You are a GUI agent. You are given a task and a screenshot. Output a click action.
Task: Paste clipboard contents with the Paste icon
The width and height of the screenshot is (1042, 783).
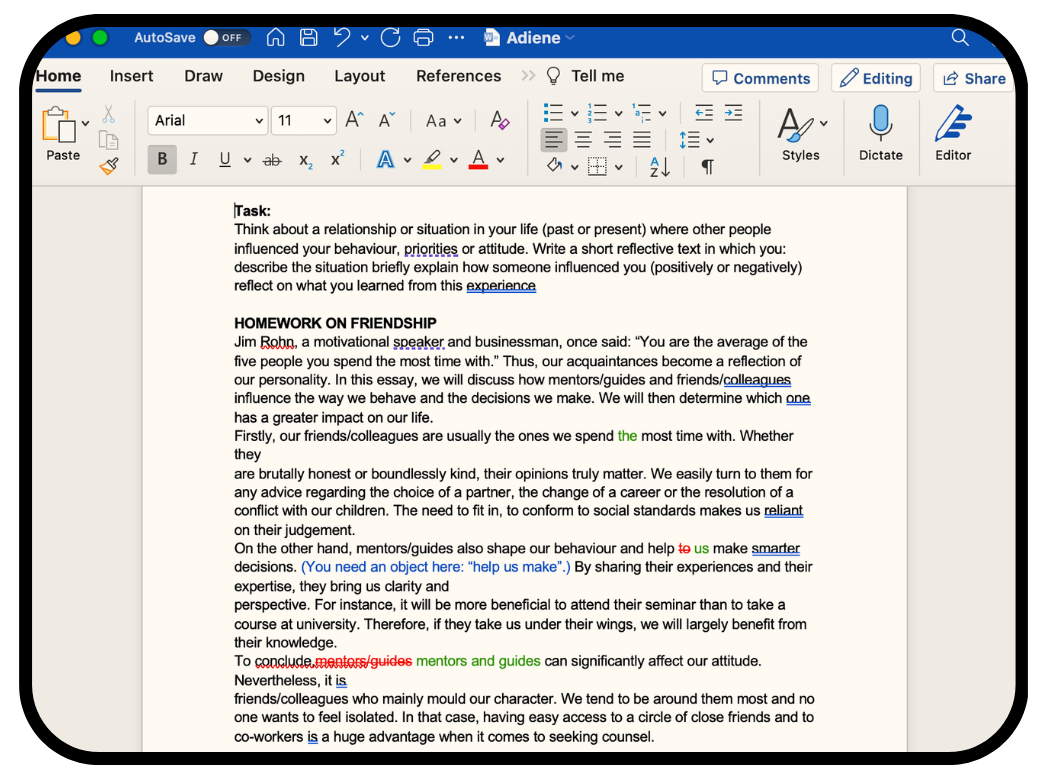[58, 125]
